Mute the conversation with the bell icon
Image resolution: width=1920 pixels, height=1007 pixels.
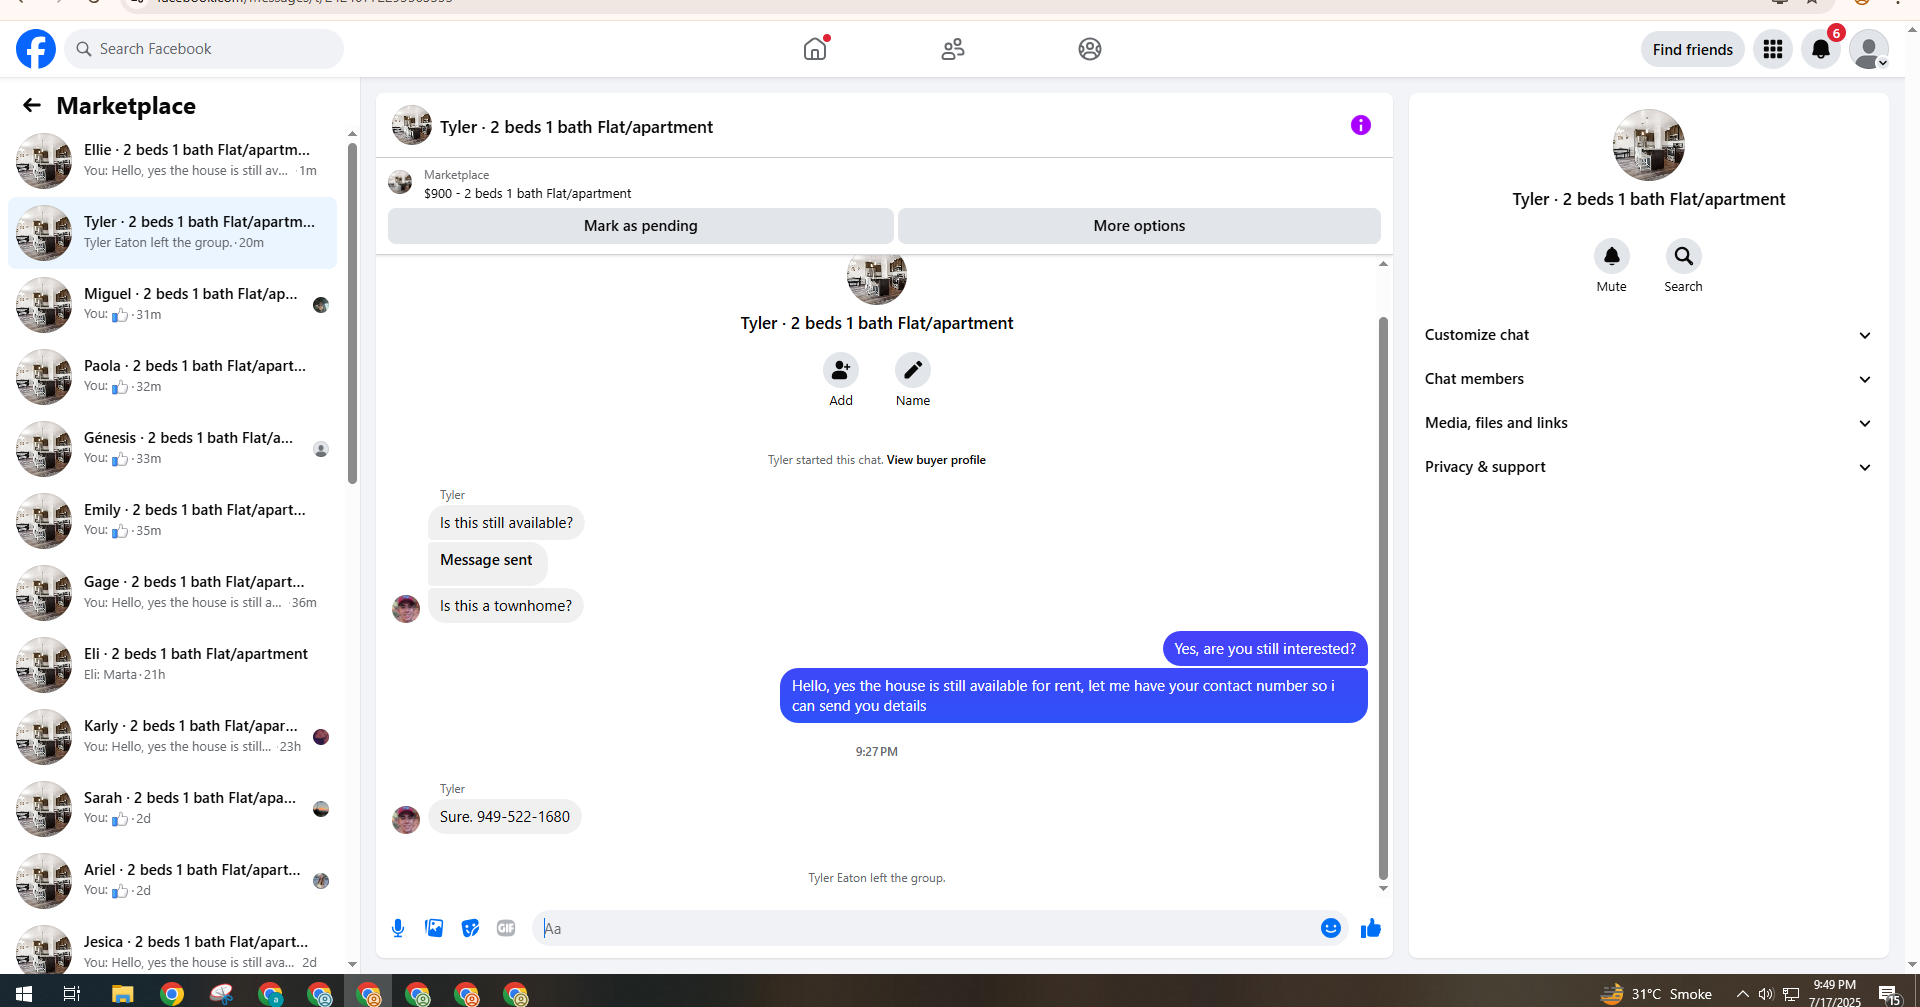point(1612,256)
